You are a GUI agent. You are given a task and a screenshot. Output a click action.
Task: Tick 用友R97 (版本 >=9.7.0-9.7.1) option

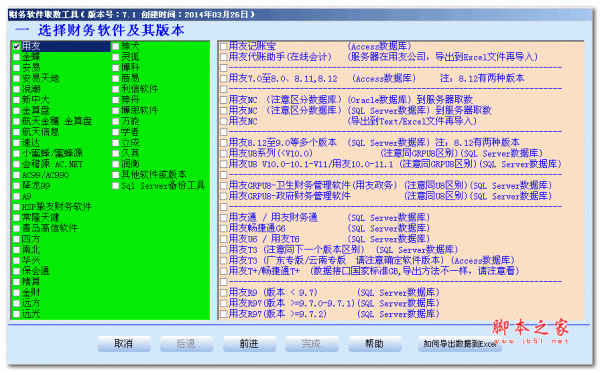pos(224,303)
